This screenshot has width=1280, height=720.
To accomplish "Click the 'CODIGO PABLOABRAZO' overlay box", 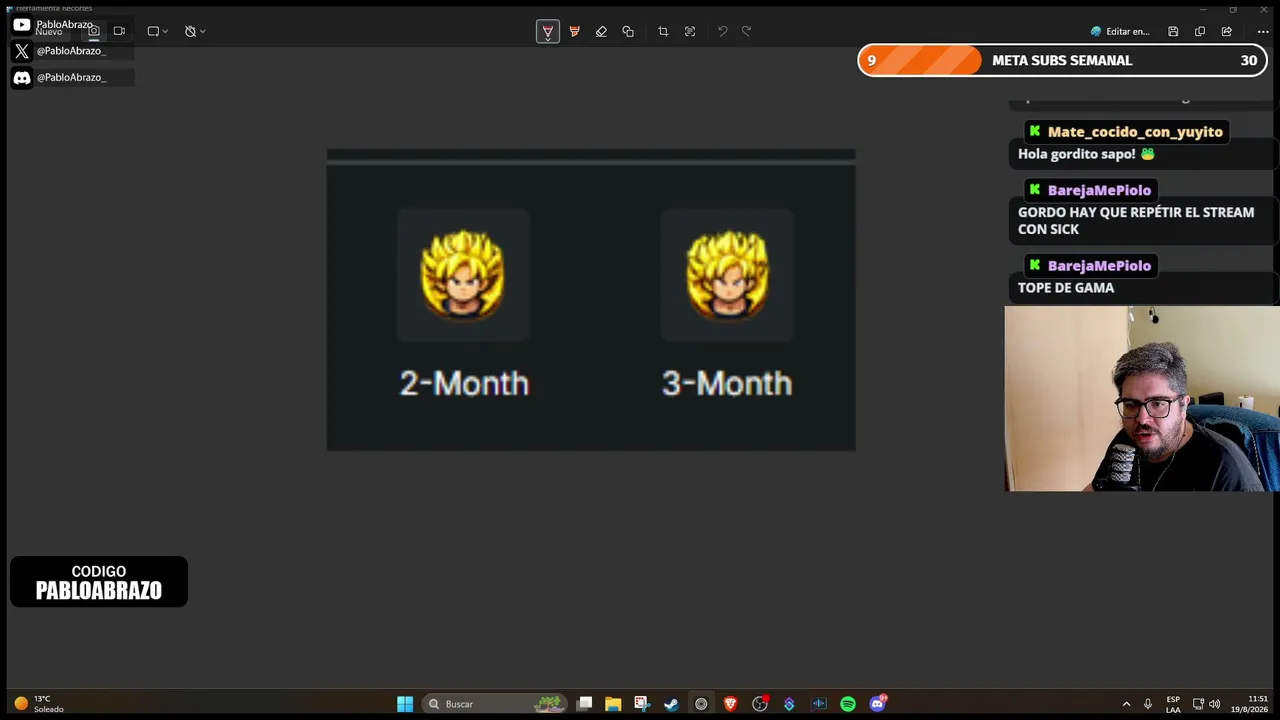I will point(99,582).
